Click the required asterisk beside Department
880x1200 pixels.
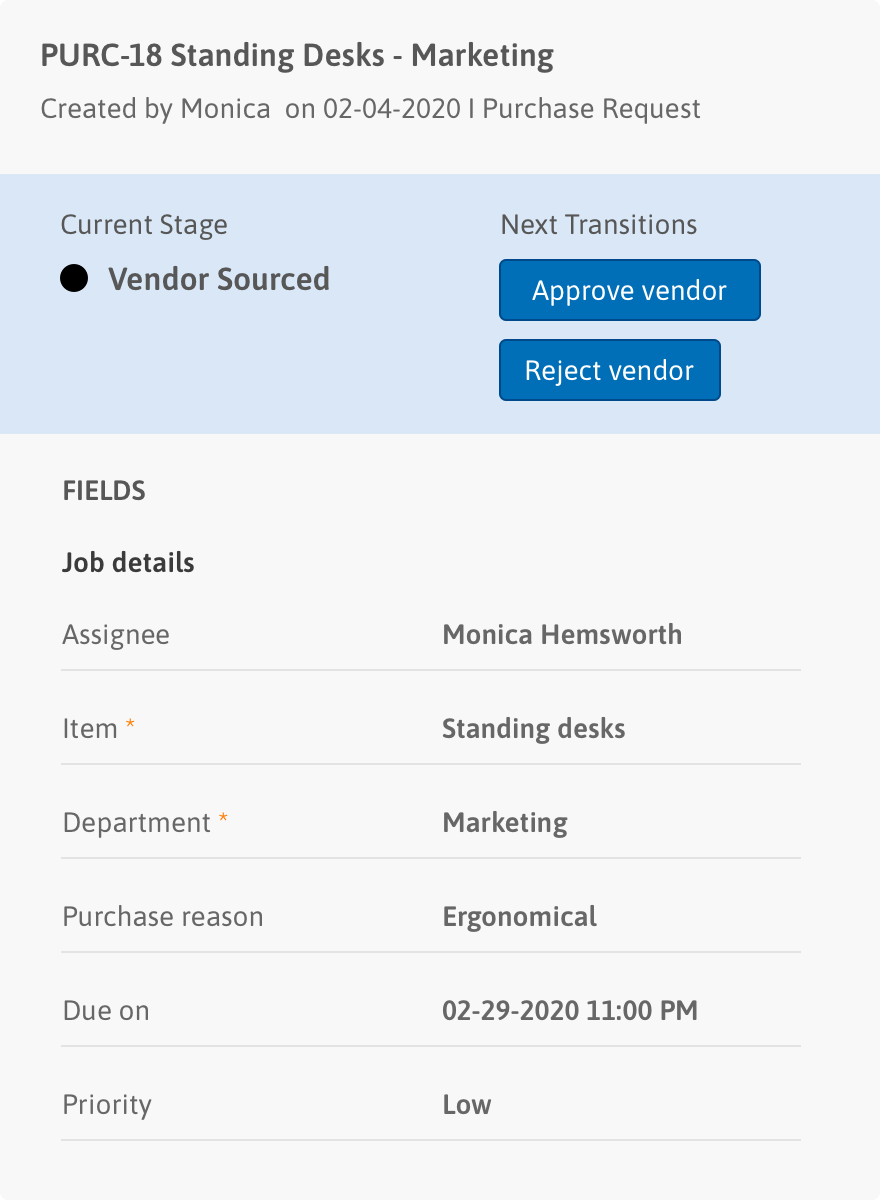click(223, 821)
